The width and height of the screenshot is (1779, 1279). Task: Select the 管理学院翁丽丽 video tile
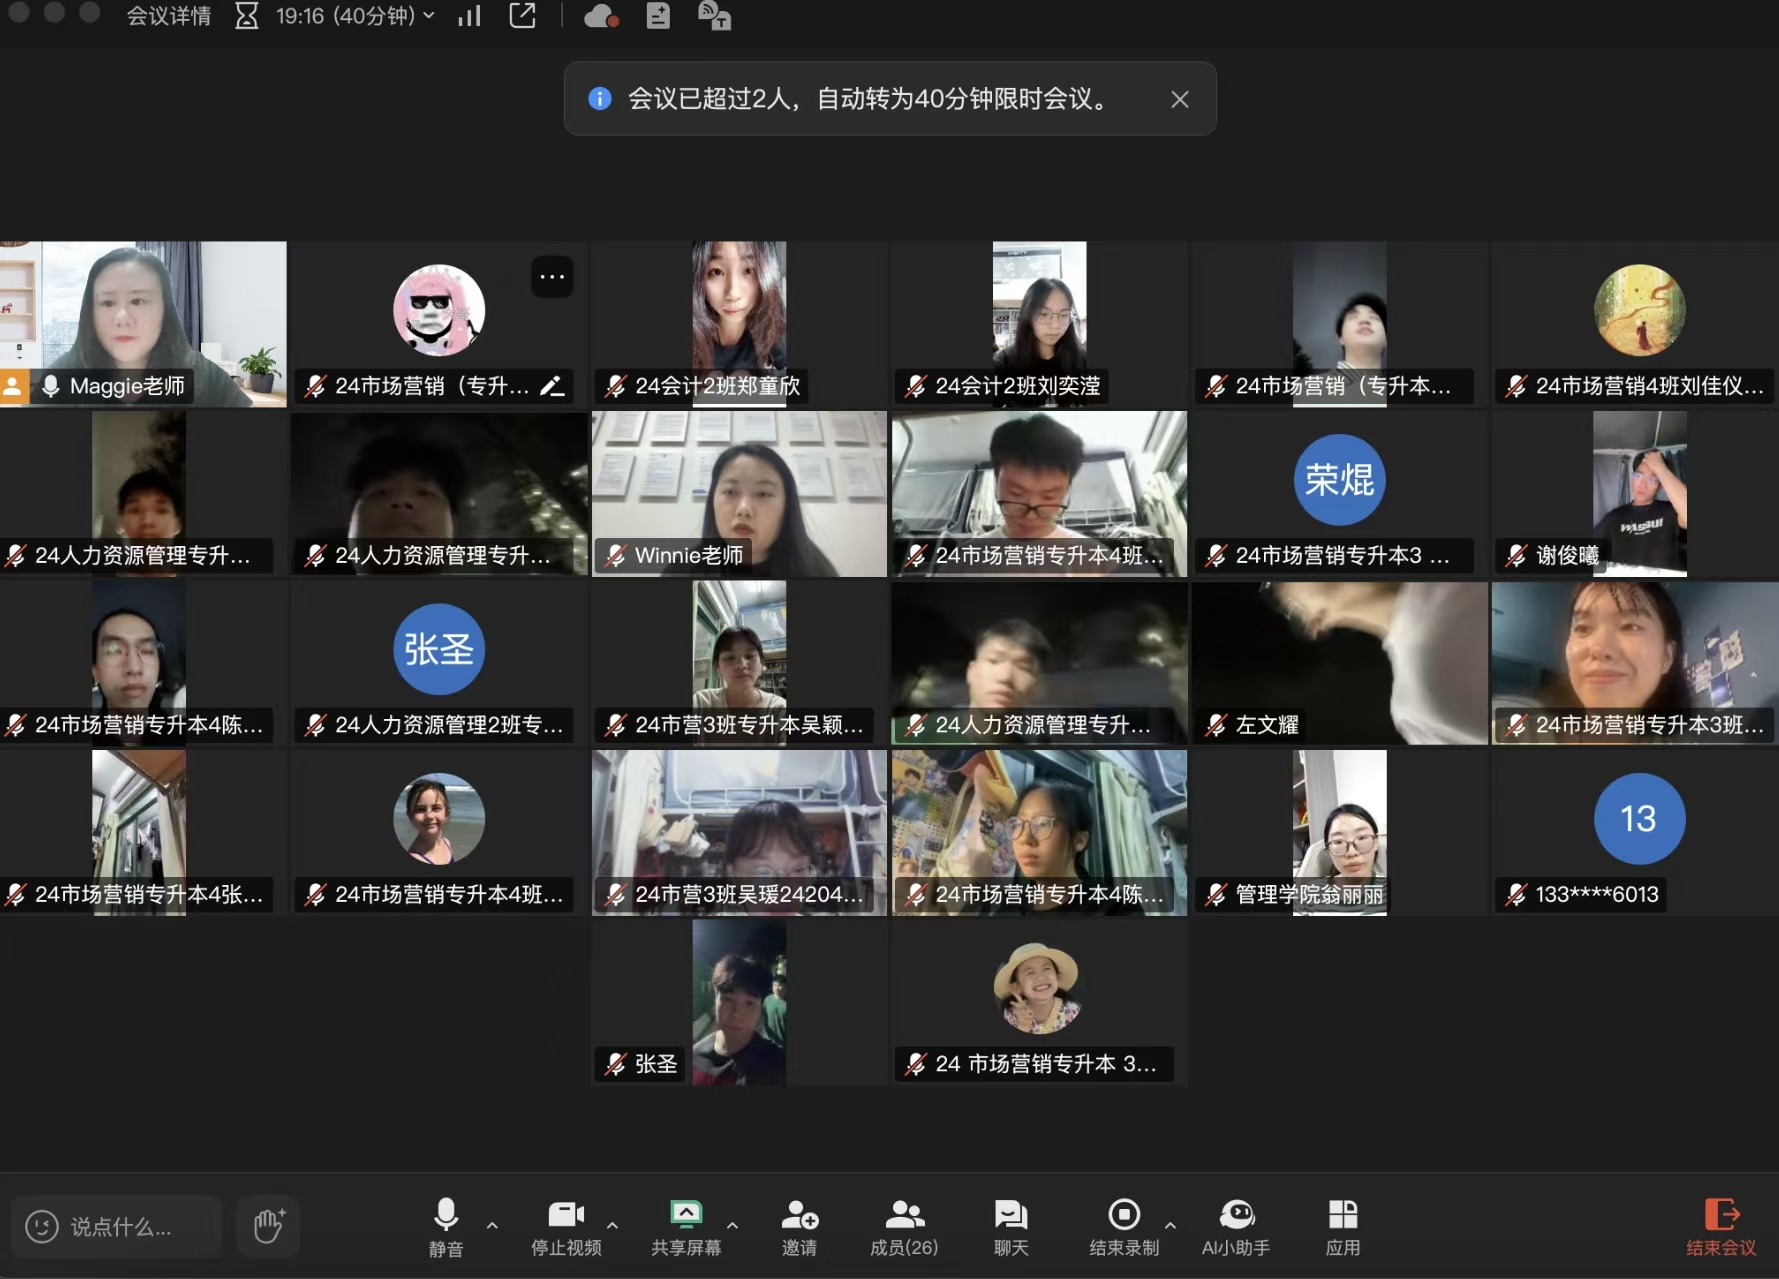click(1339, 832)
